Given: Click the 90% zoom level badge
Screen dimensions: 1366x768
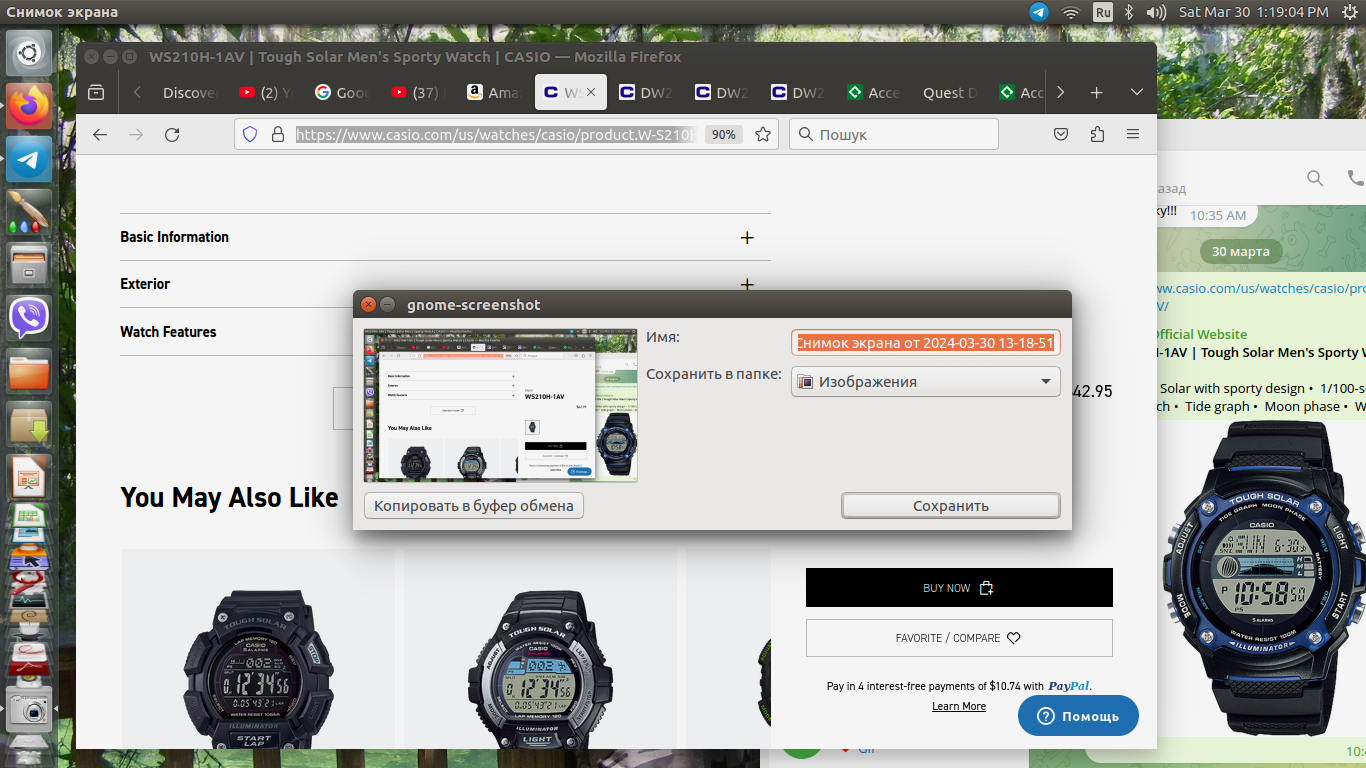Looking at the screenshot, I should pos(723,134).
